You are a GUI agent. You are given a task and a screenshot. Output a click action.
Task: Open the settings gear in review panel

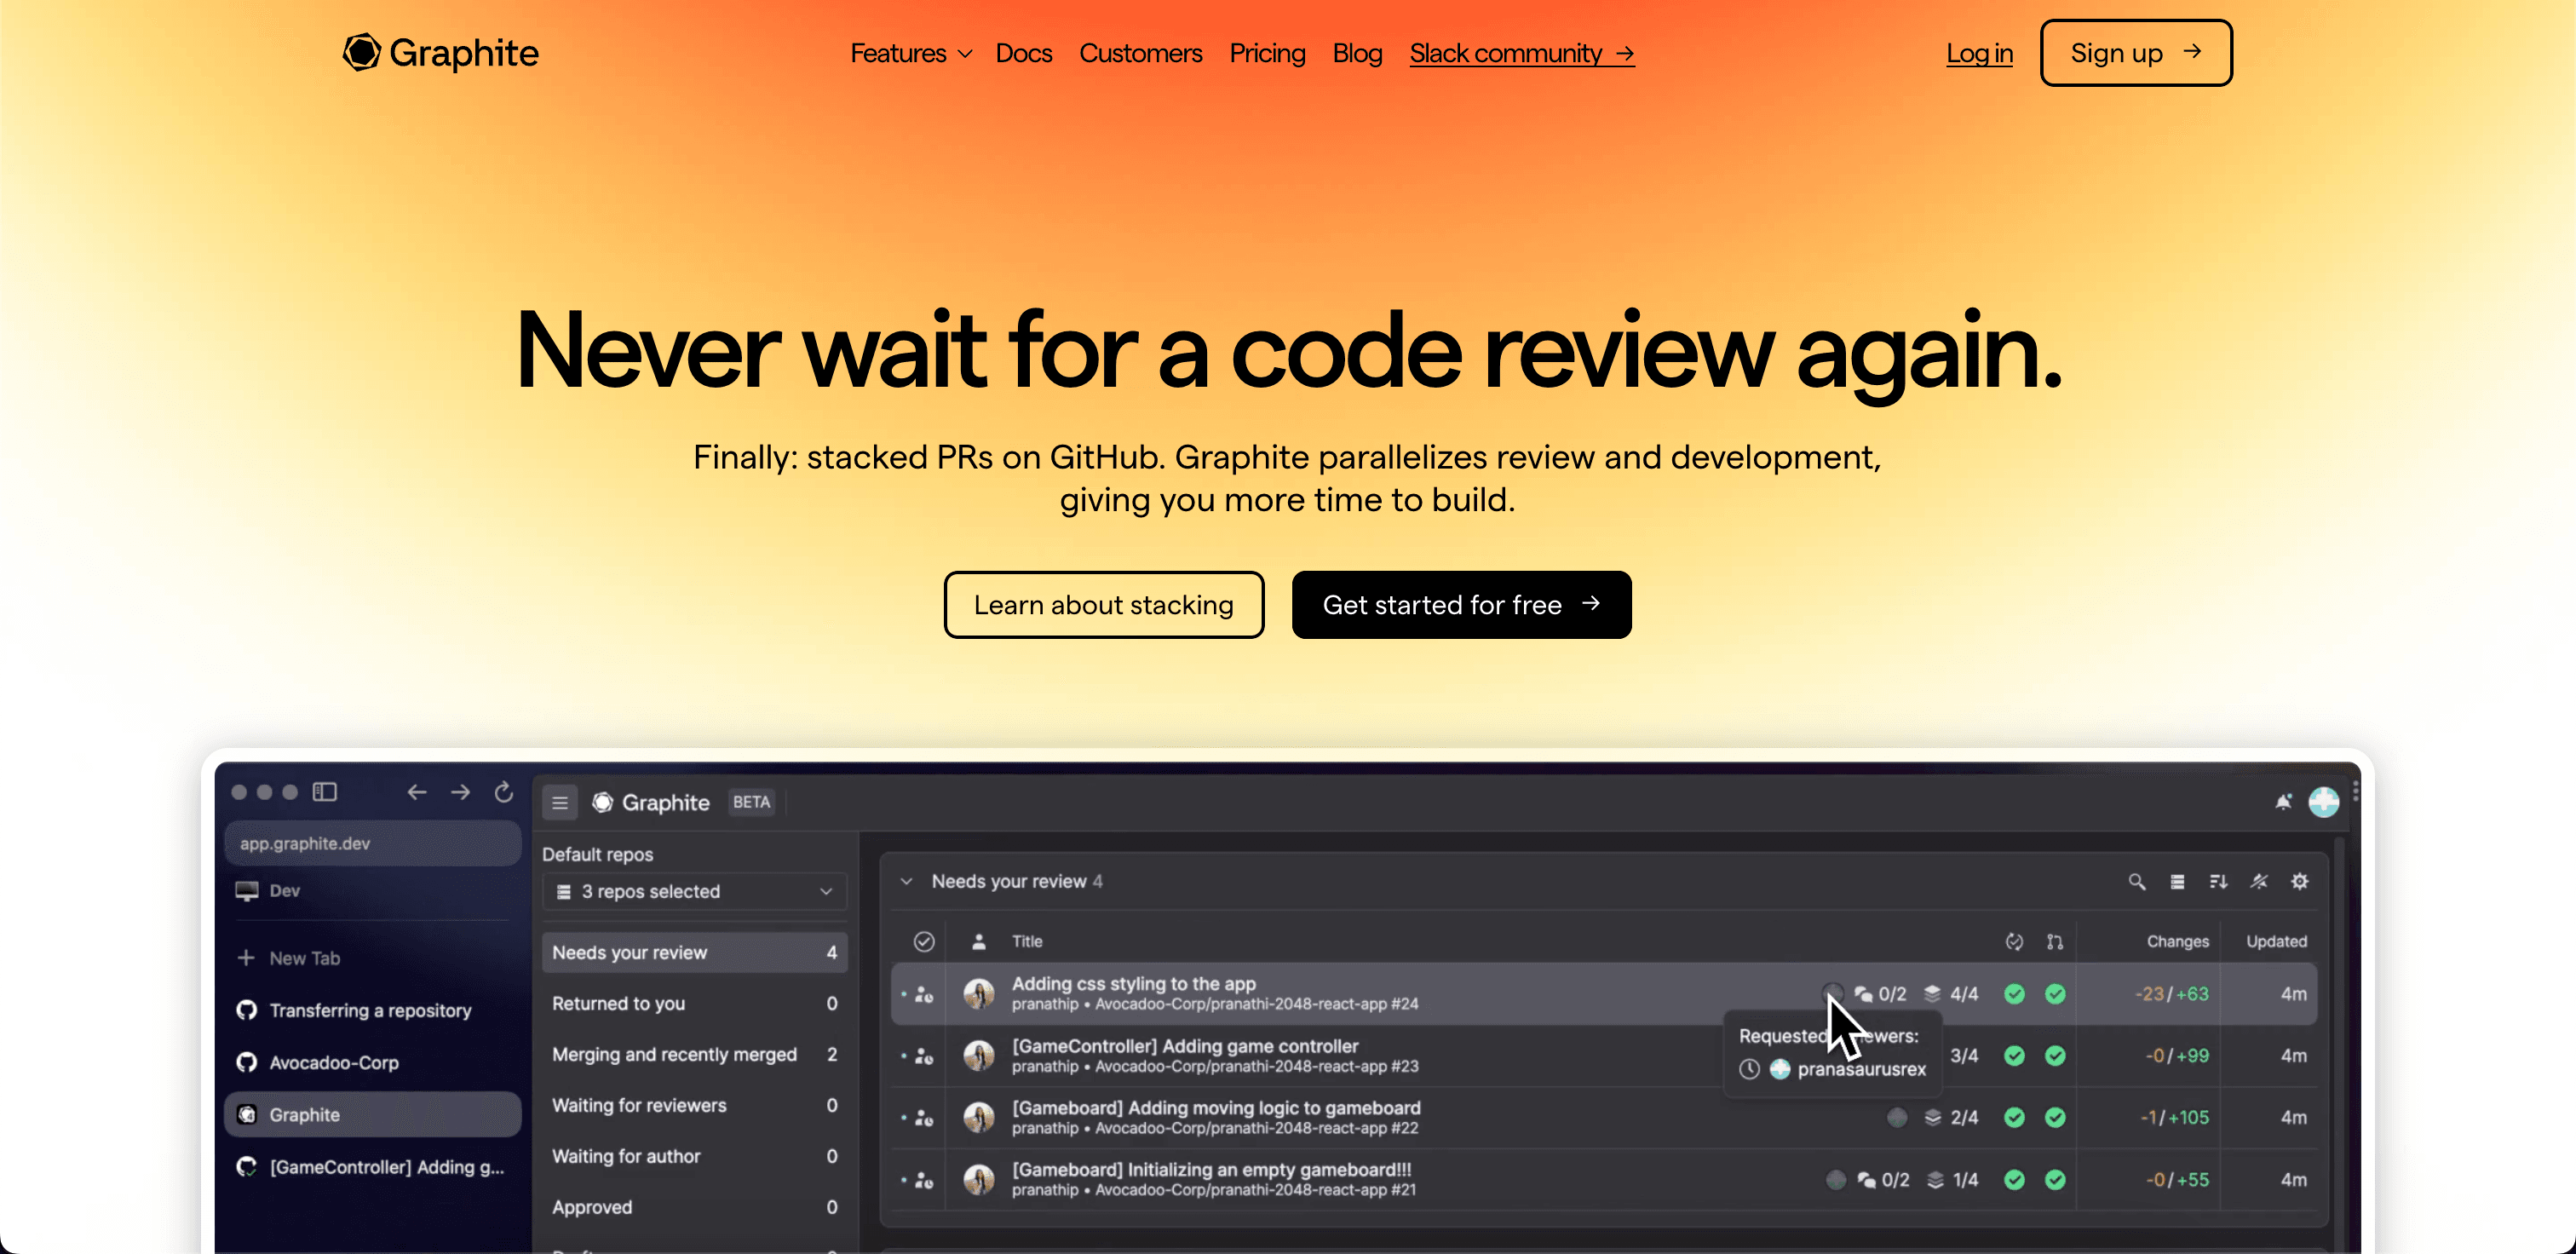tap(2299, 881)
